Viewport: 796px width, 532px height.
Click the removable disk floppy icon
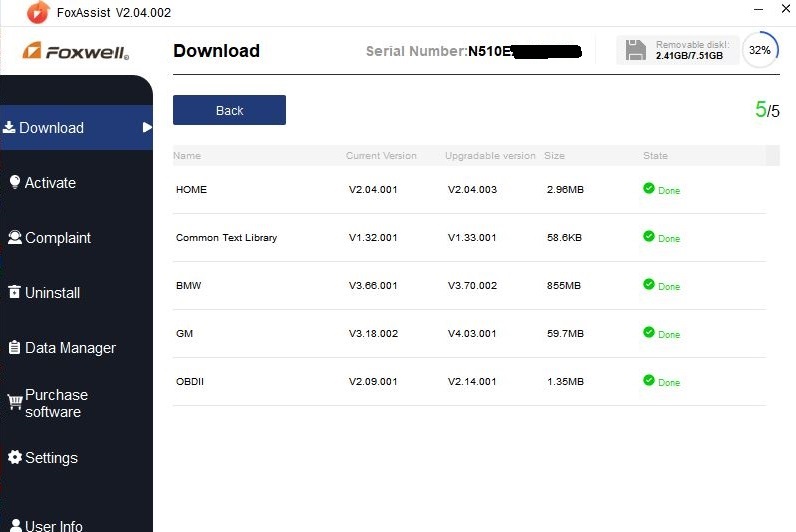(x=636, y=50)
